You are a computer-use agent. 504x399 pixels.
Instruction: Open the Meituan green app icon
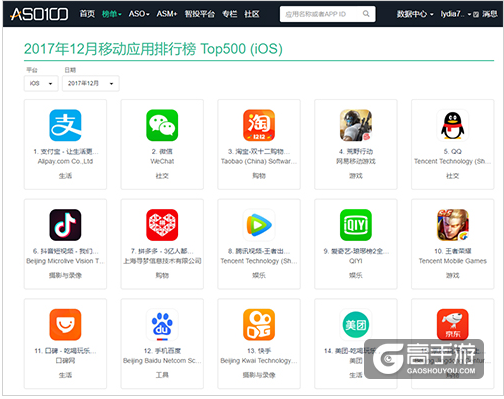pos(356,325)
